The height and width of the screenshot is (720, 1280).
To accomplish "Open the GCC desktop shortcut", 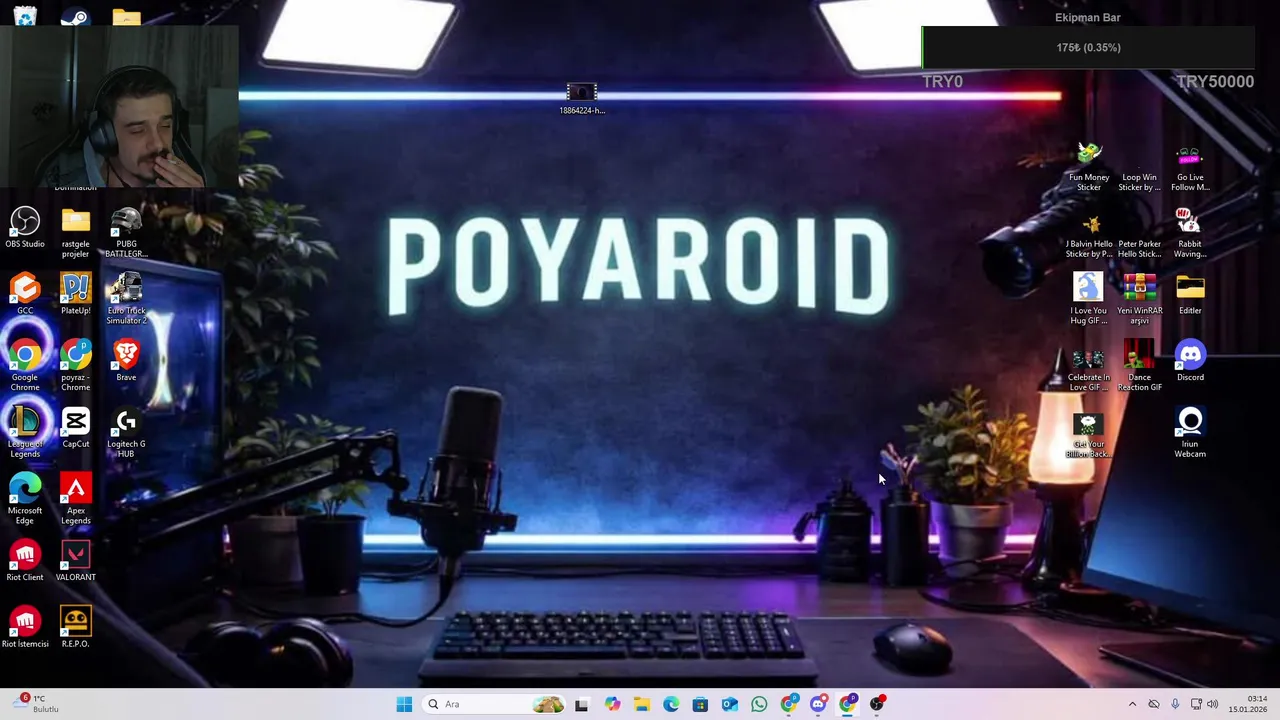I will (x=25, y=294).
